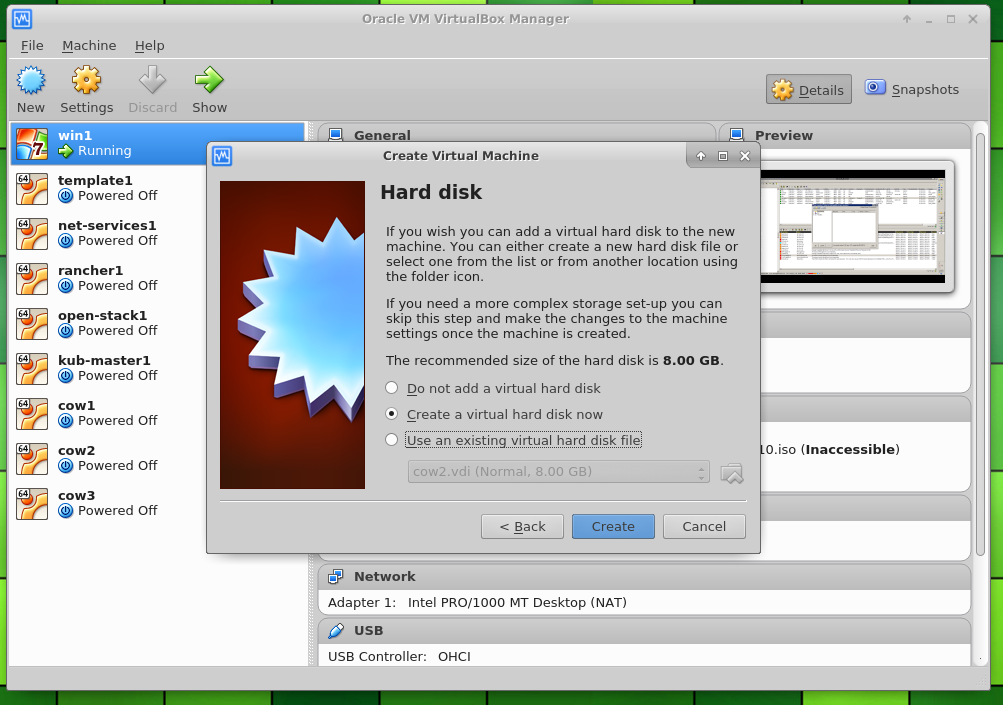Screen dimensions: 1003x705
Task: Select the open-stack1 VM icon
Action: coord(32,324)
